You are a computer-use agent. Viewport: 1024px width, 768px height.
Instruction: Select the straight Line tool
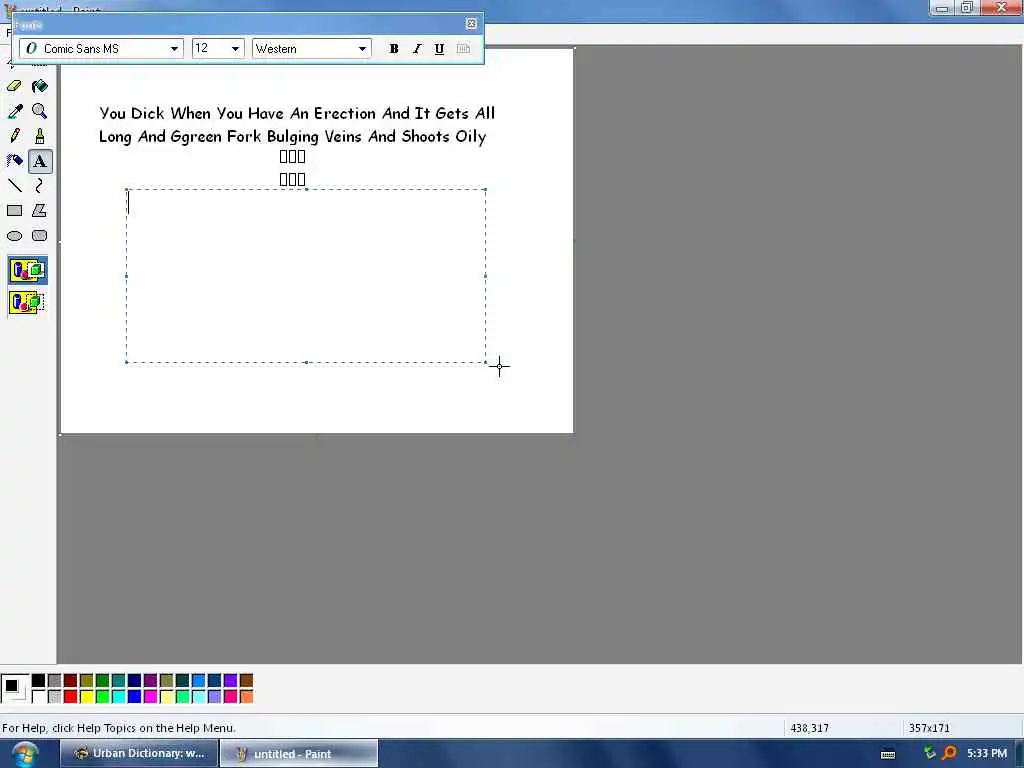pos(14,185)
